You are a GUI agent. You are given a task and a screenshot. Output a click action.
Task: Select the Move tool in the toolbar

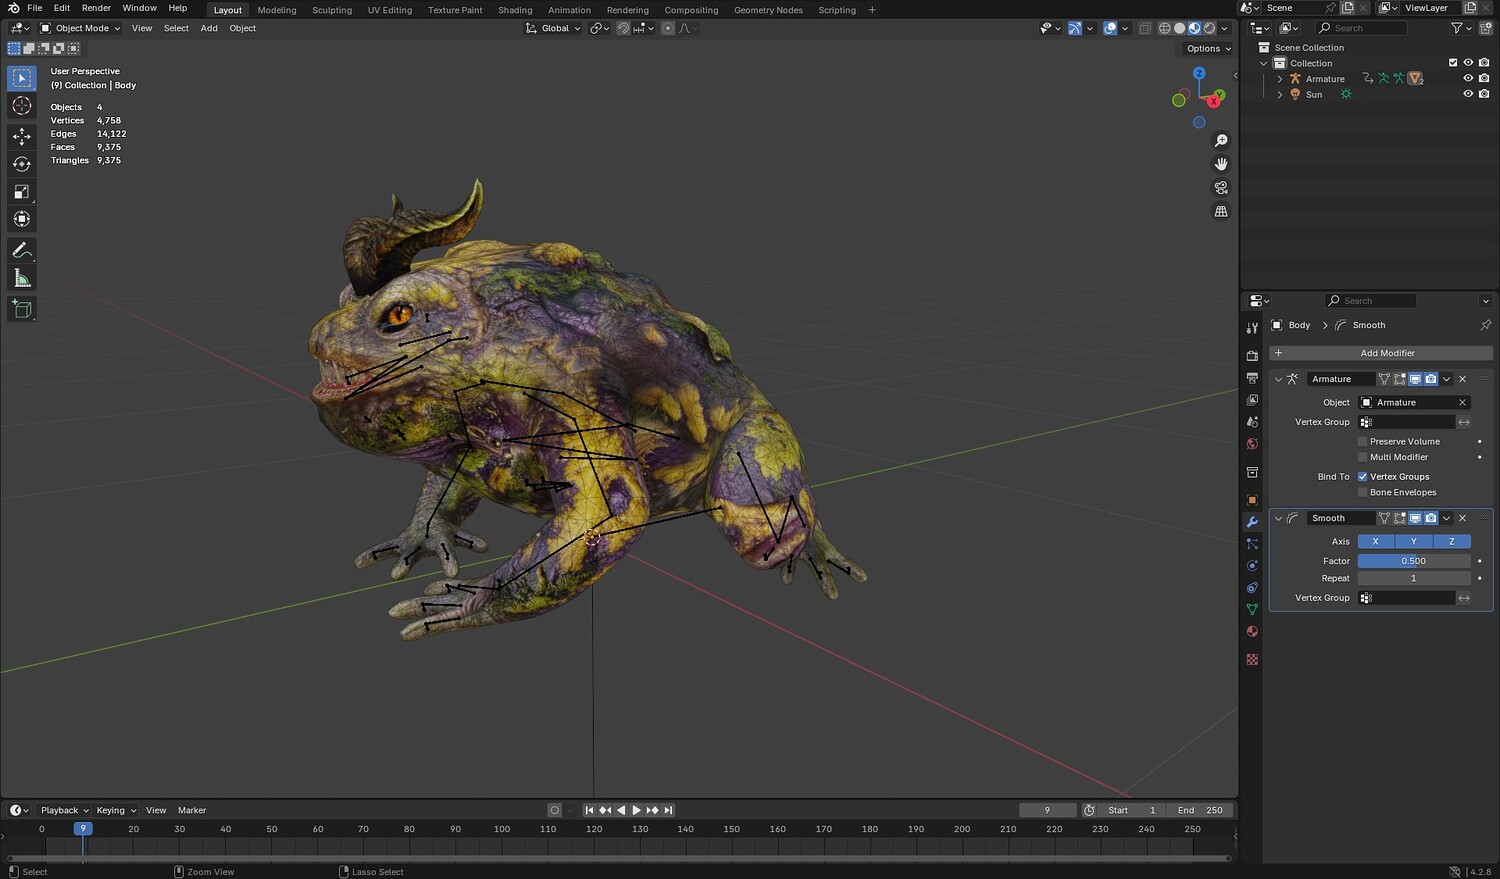point(22,136)
